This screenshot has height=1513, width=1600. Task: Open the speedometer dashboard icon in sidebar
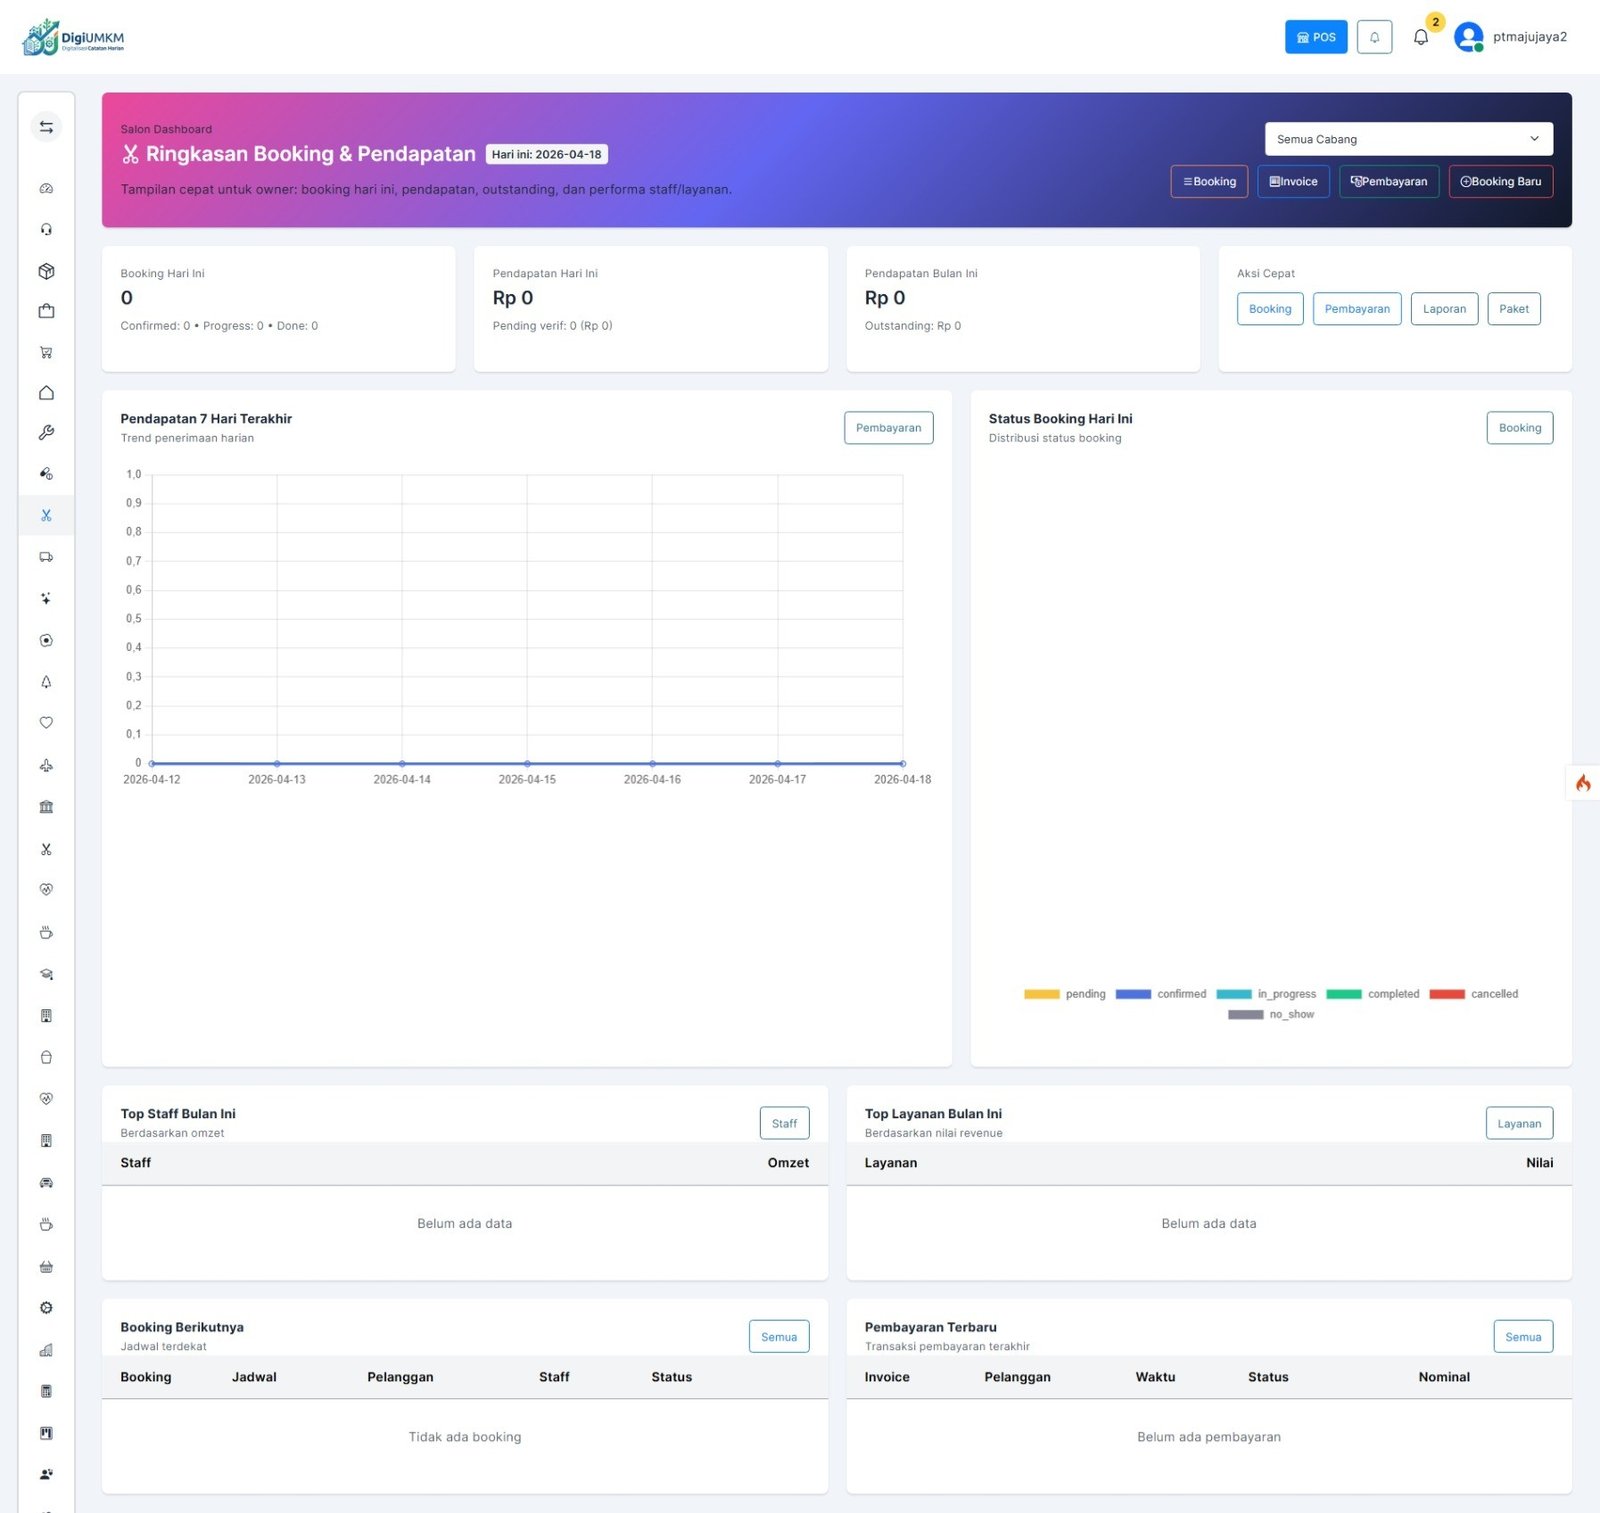click(x=46, y=189)
